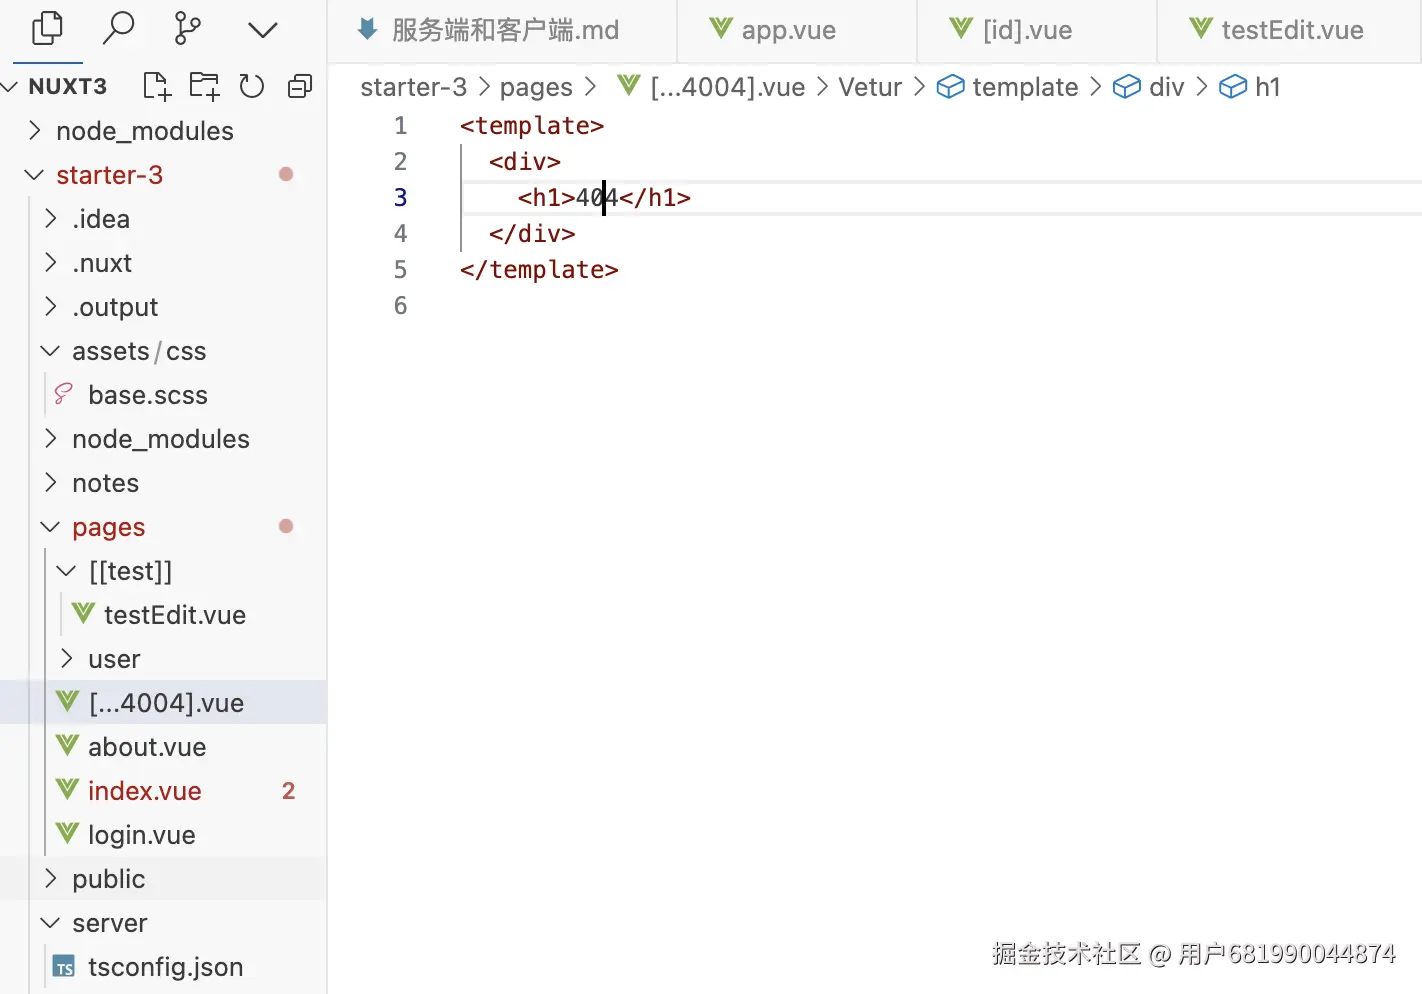Viewport: 1422px width, 994px height.
Task: Click template in the breadcrumb
Action: coord(1025,88)
